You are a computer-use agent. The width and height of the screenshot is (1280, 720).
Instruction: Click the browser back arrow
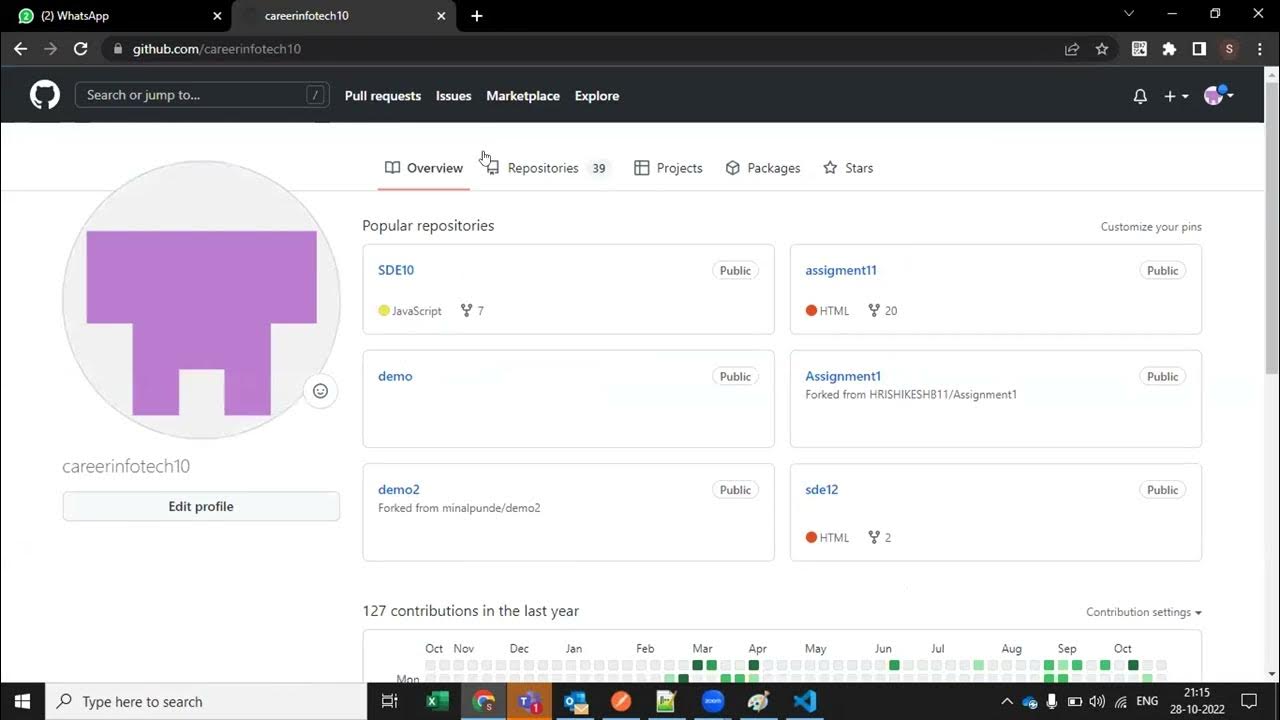20,48
